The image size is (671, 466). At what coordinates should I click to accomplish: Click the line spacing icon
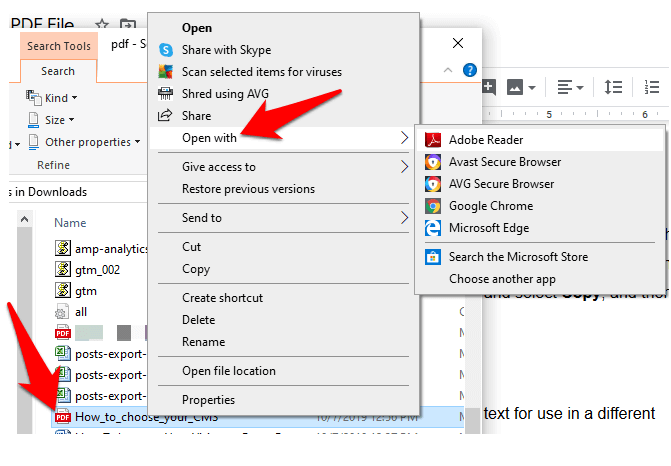coord(614,87)
